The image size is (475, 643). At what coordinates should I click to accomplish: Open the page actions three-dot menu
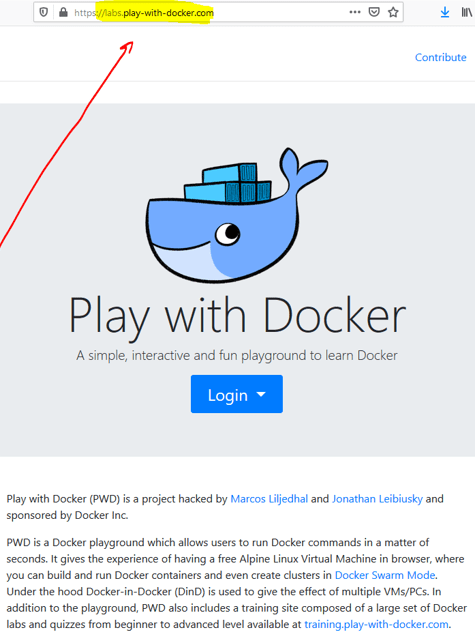[355, 12]
